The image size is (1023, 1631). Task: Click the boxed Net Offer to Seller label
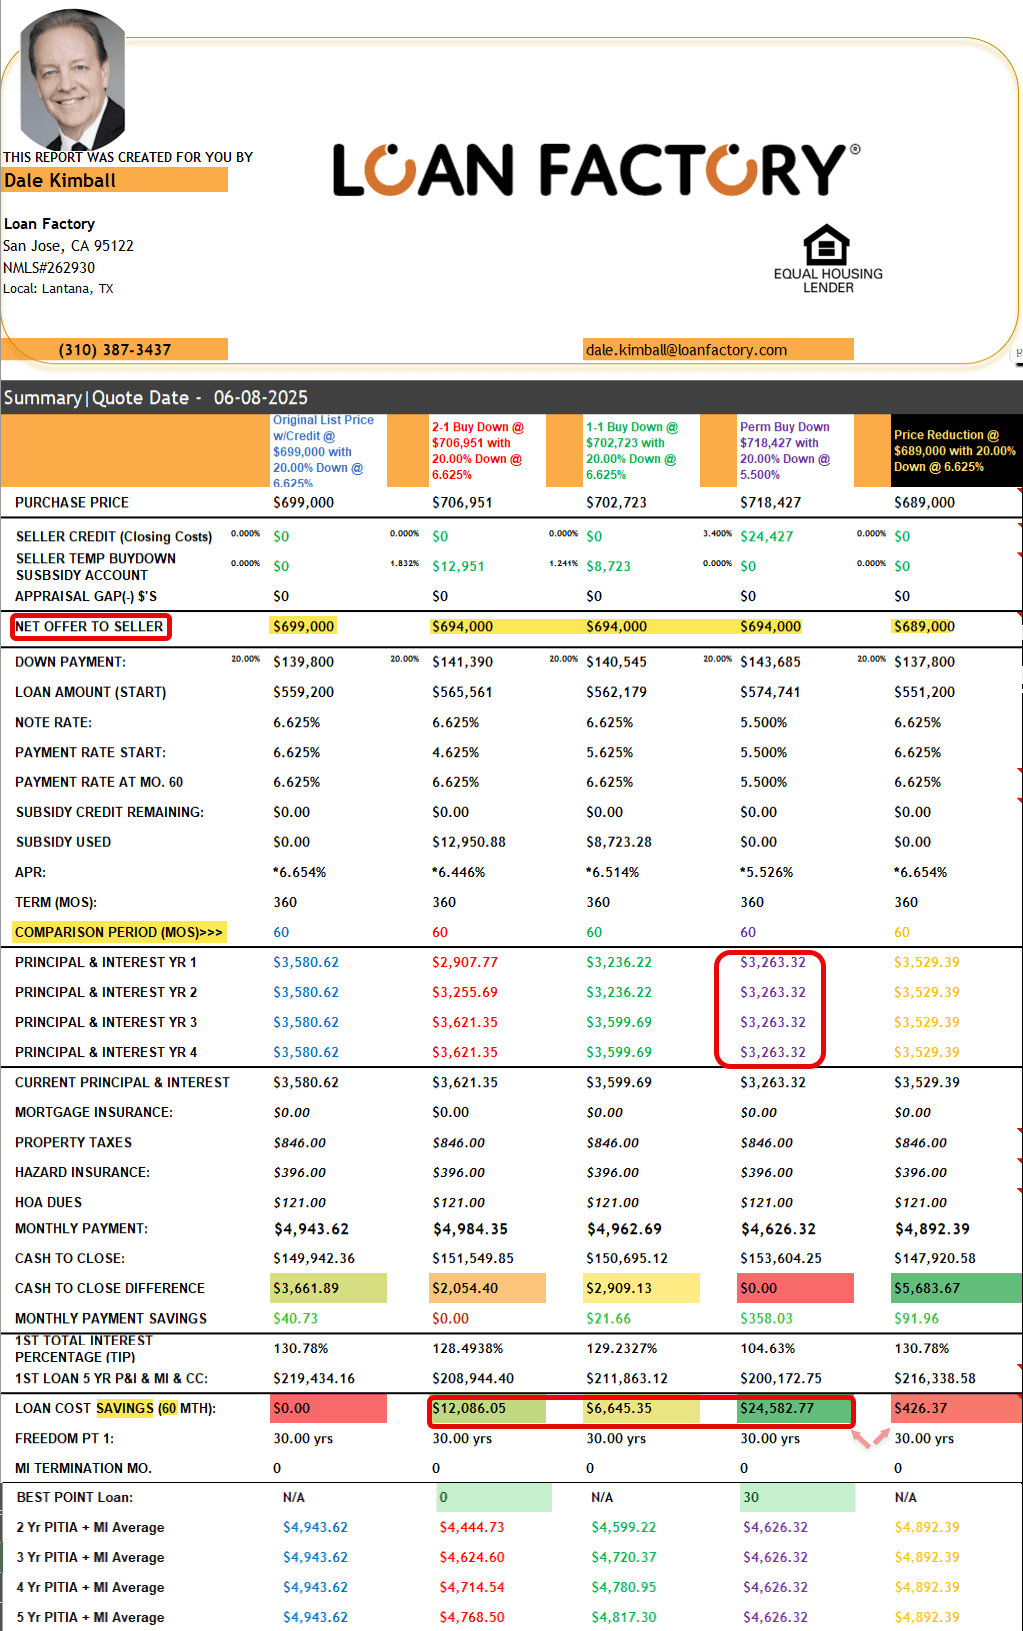(x=90, y=627)
